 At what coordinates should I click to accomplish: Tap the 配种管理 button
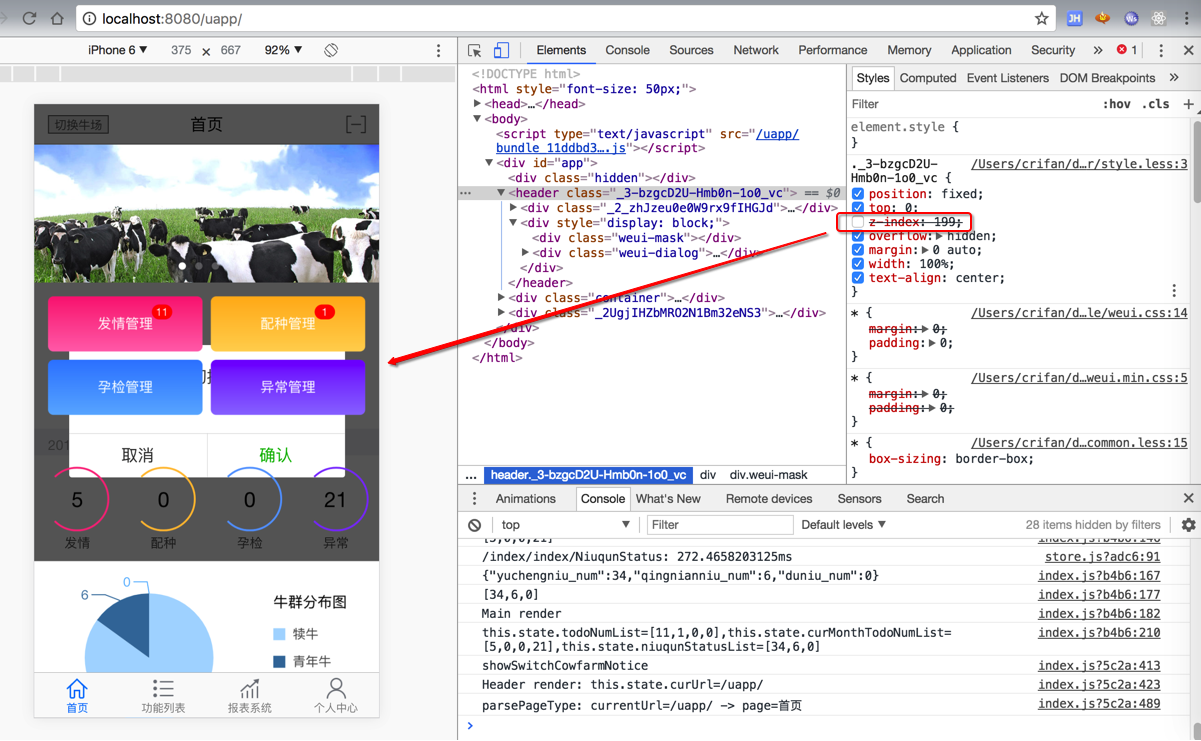[x=288, y=323]
